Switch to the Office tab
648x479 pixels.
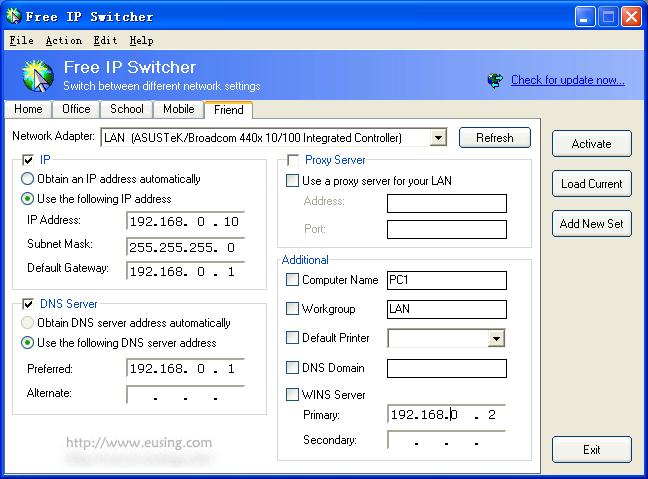pos(76,109)
